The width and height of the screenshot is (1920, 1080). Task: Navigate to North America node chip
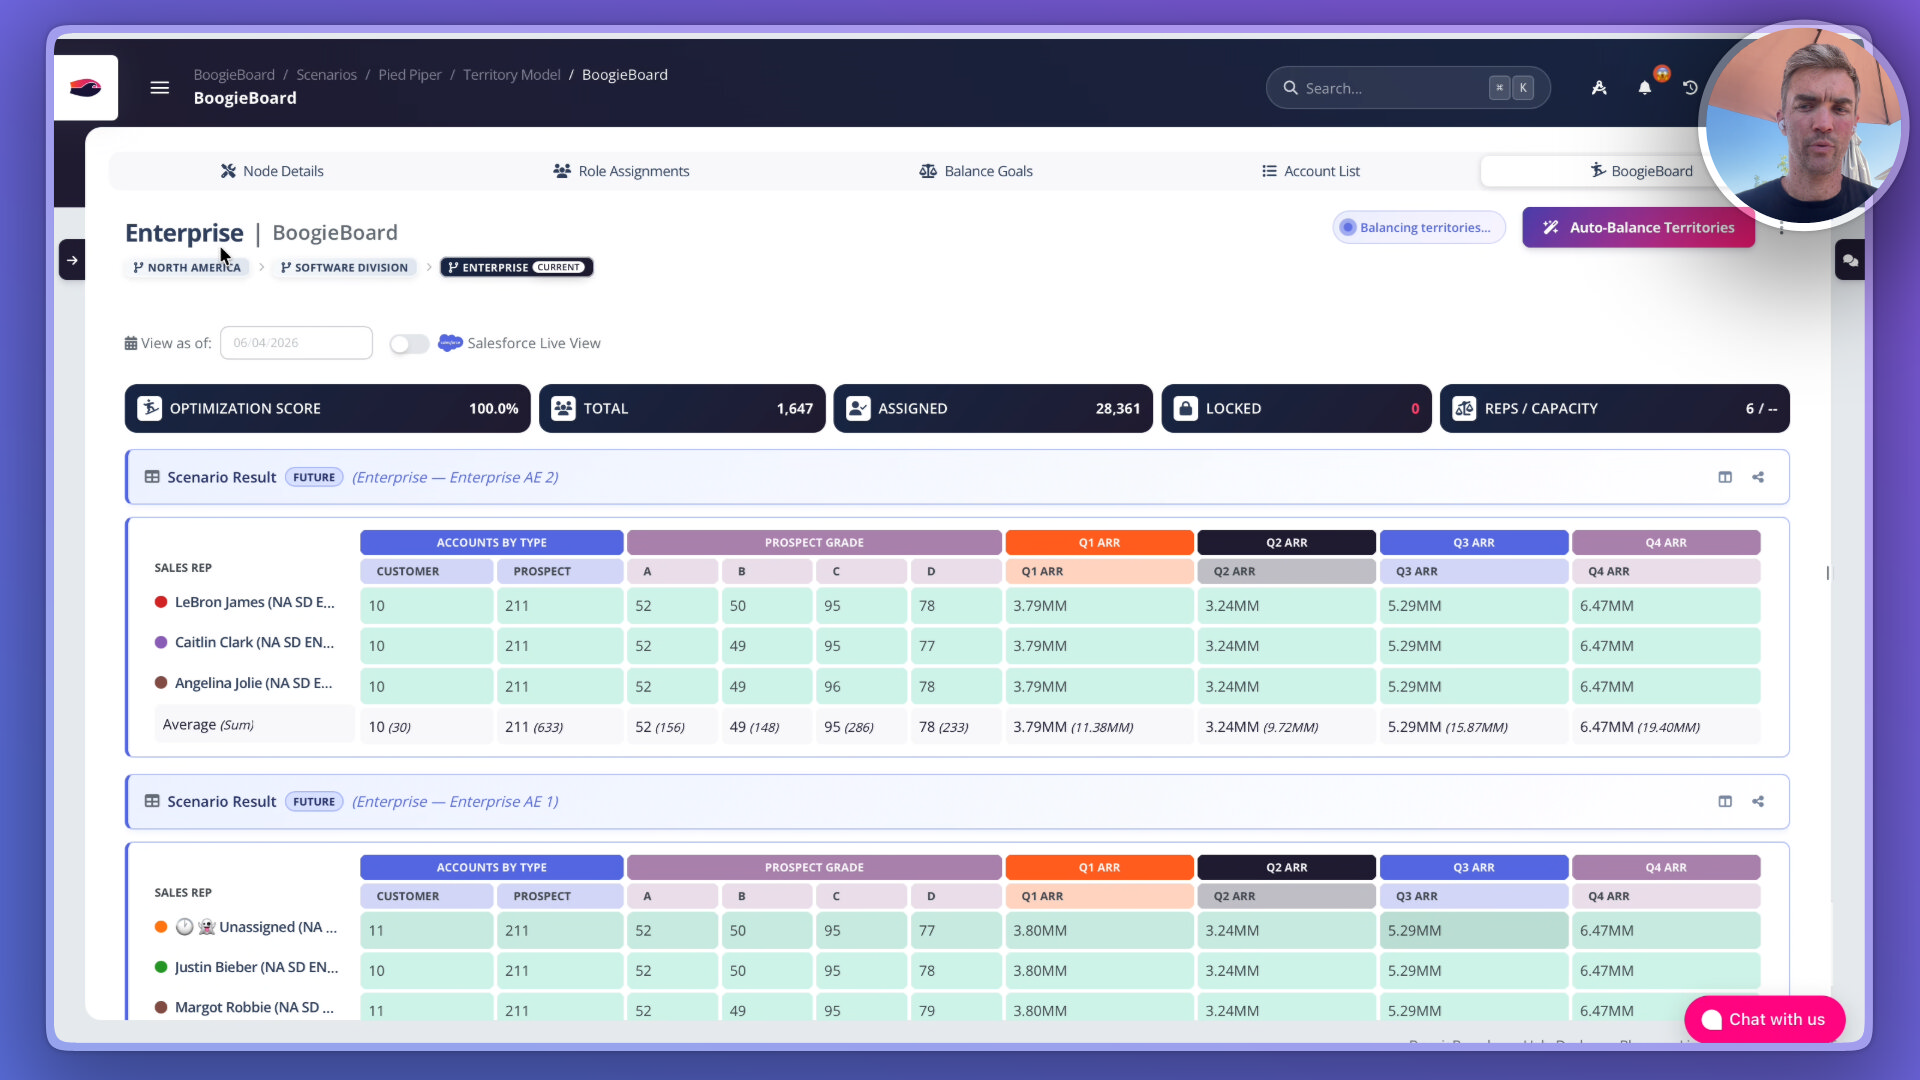pos(187,267)
